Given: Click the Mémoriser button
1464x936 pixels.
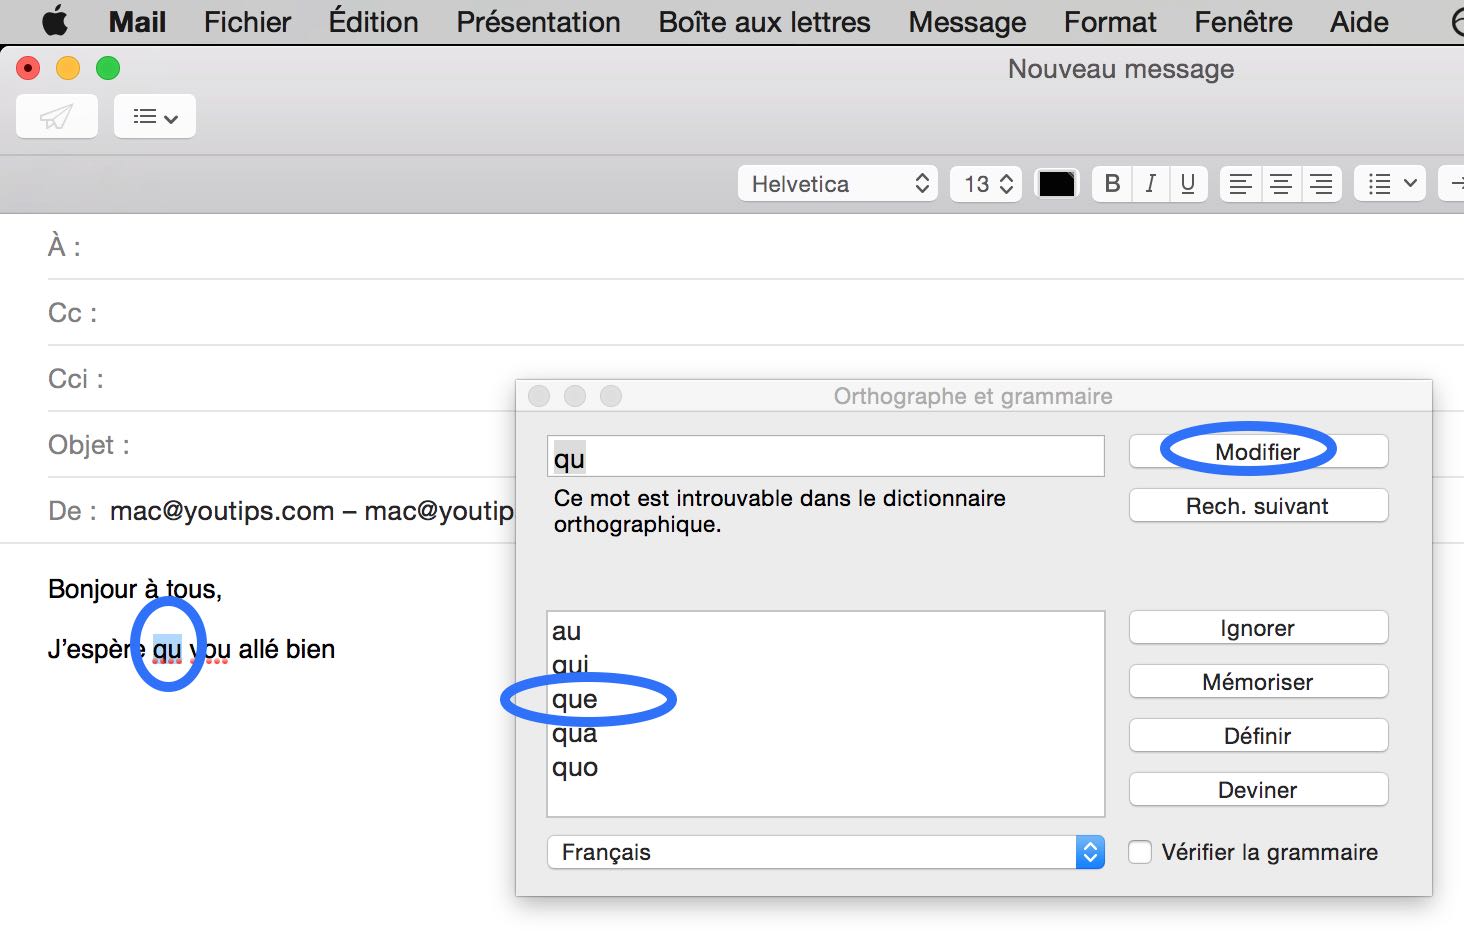Looking at the screenshot, I should 1258,682.
